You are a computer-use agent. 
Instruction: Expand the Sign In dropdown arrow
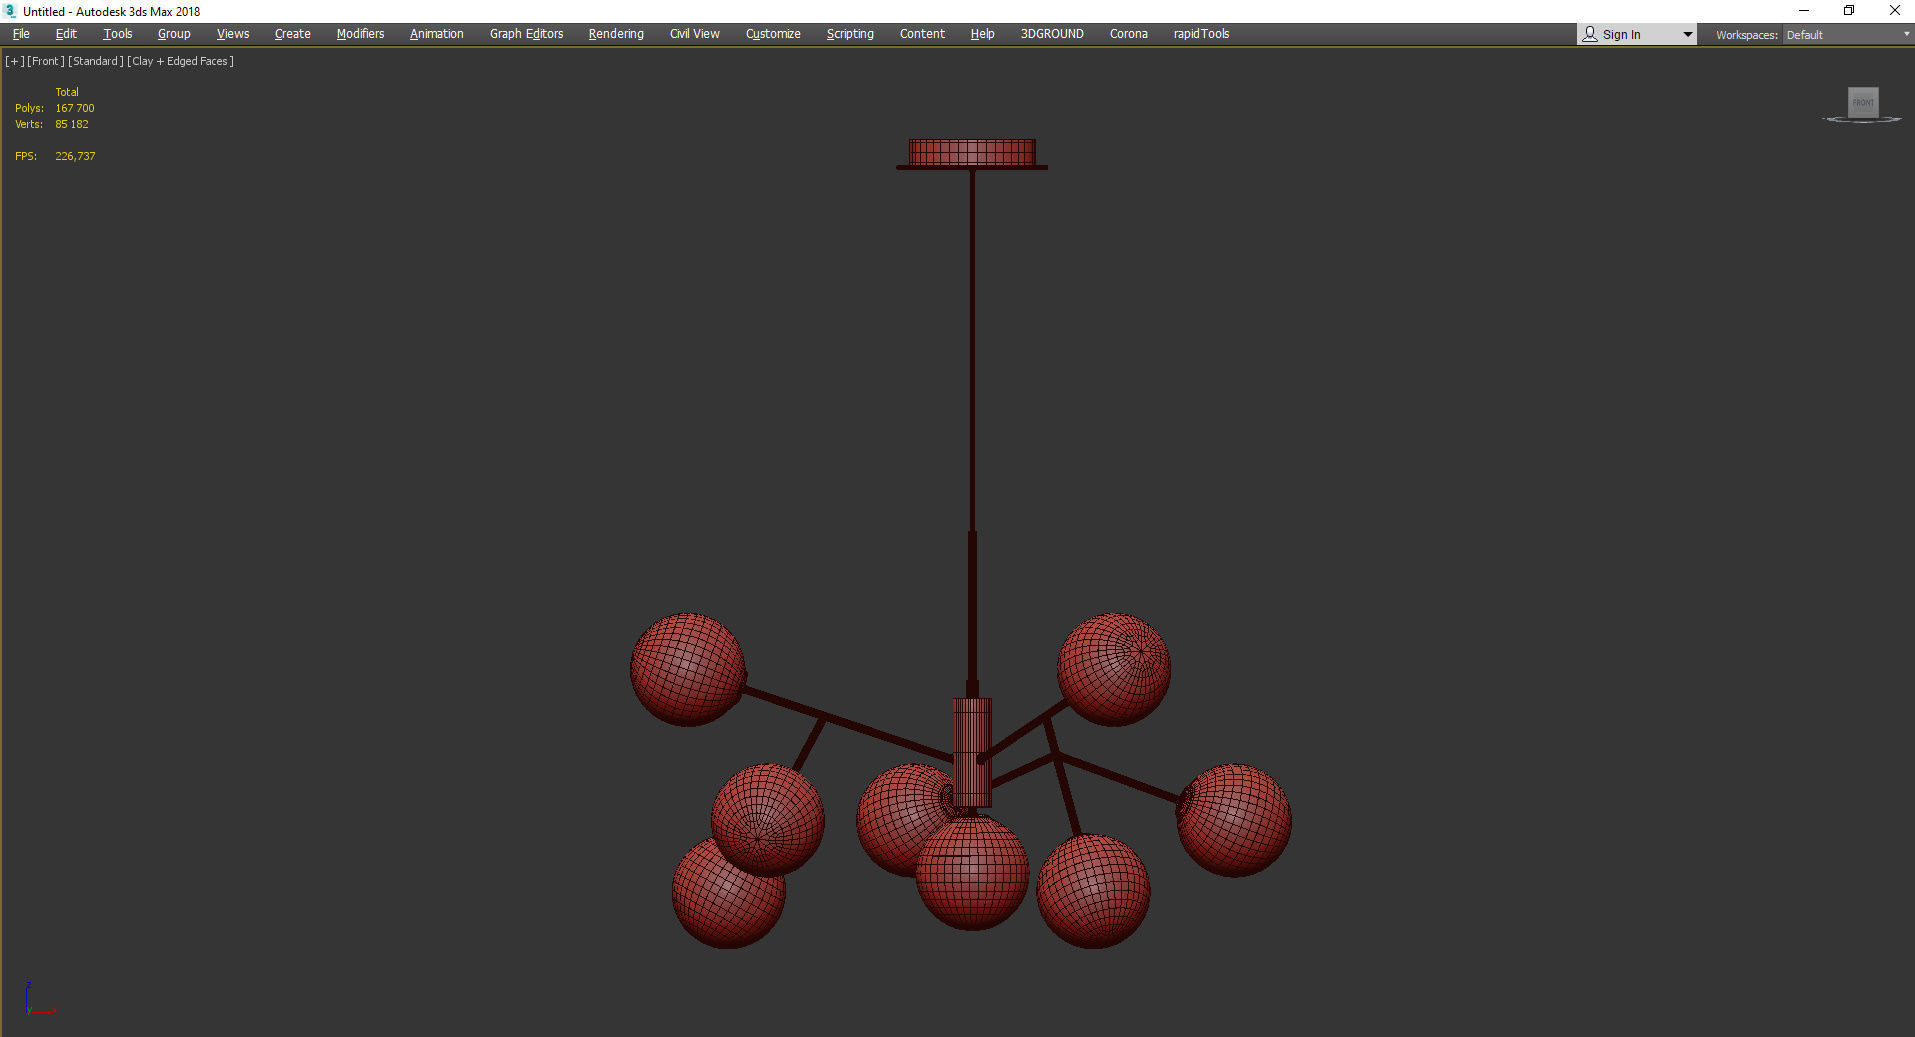click(x=1688, y=35)
